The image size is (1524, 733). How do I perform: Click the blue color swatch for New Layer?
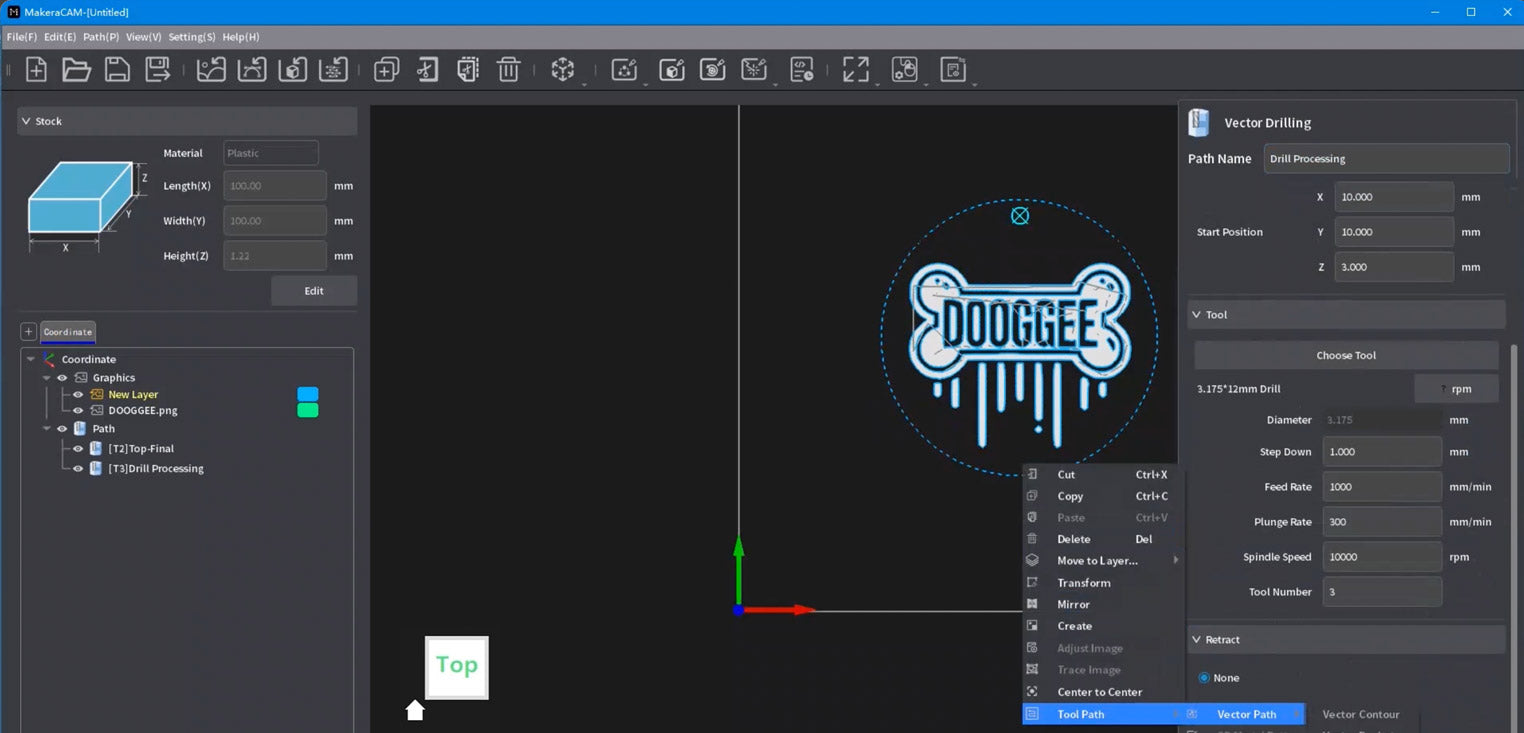(x=308, y=394)
